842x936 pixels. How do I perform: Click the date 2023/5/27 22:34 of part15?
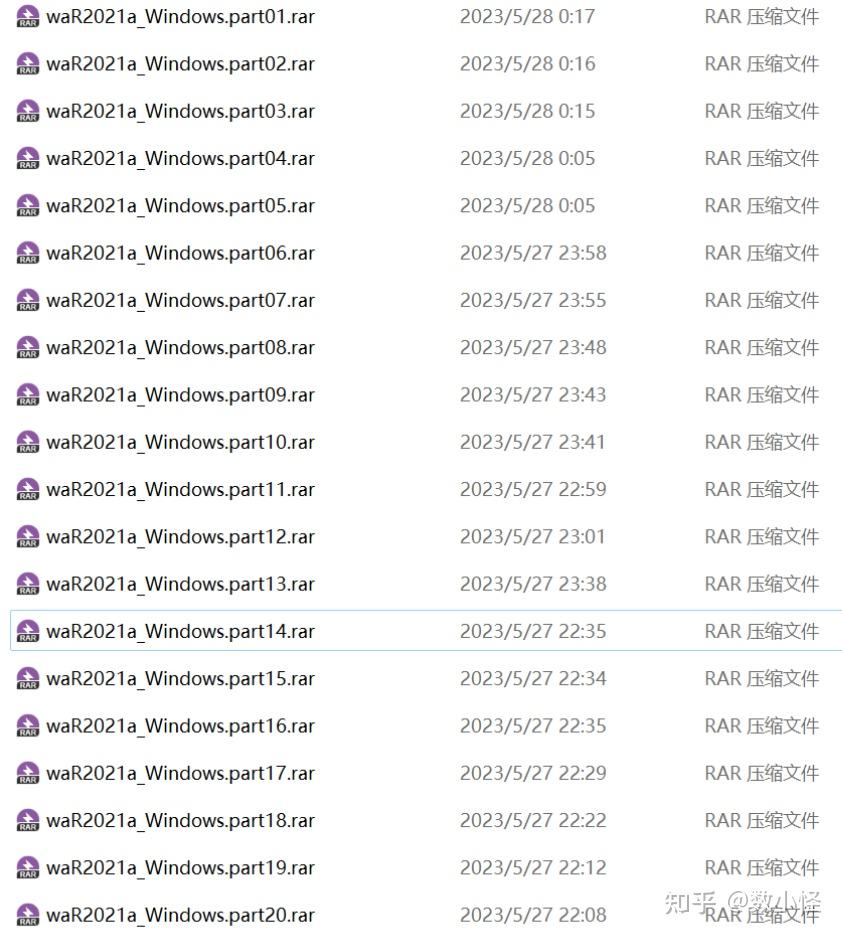pos(533,679)
